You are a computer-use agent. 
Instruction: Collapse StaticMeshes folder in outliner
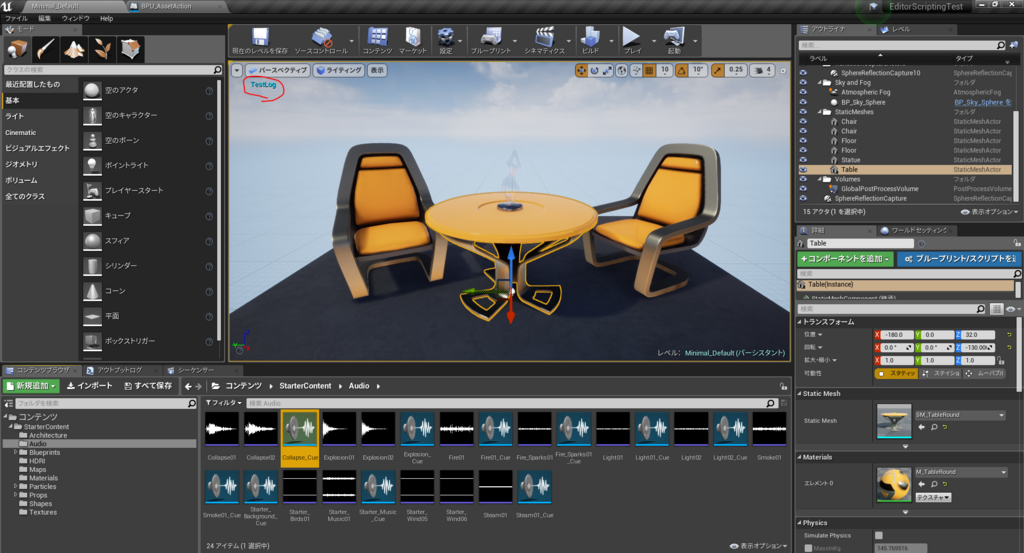820,112
